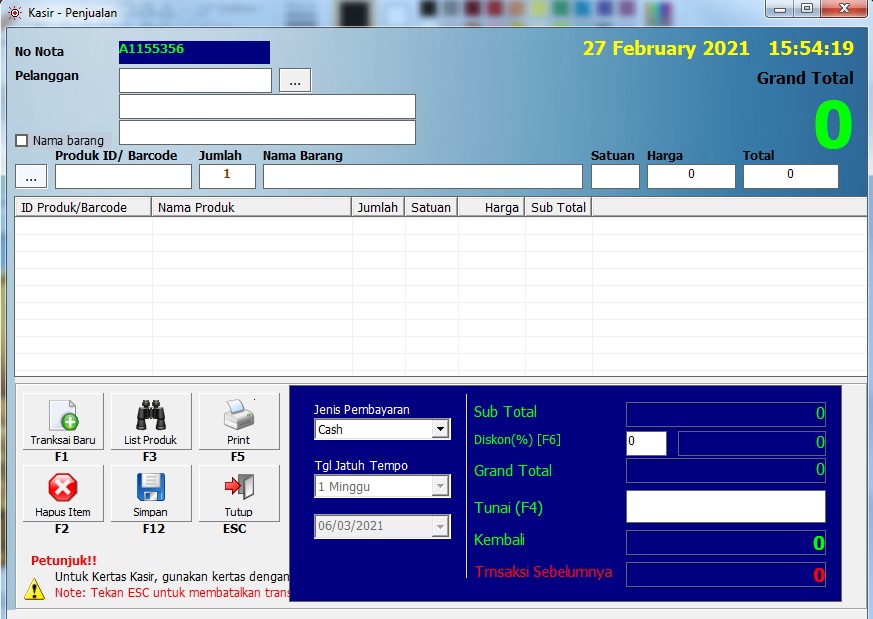Expand the Tgl Jatuh Tempo dropdown
The height and width of the screenshot is (619, 873).
point(440,486)
